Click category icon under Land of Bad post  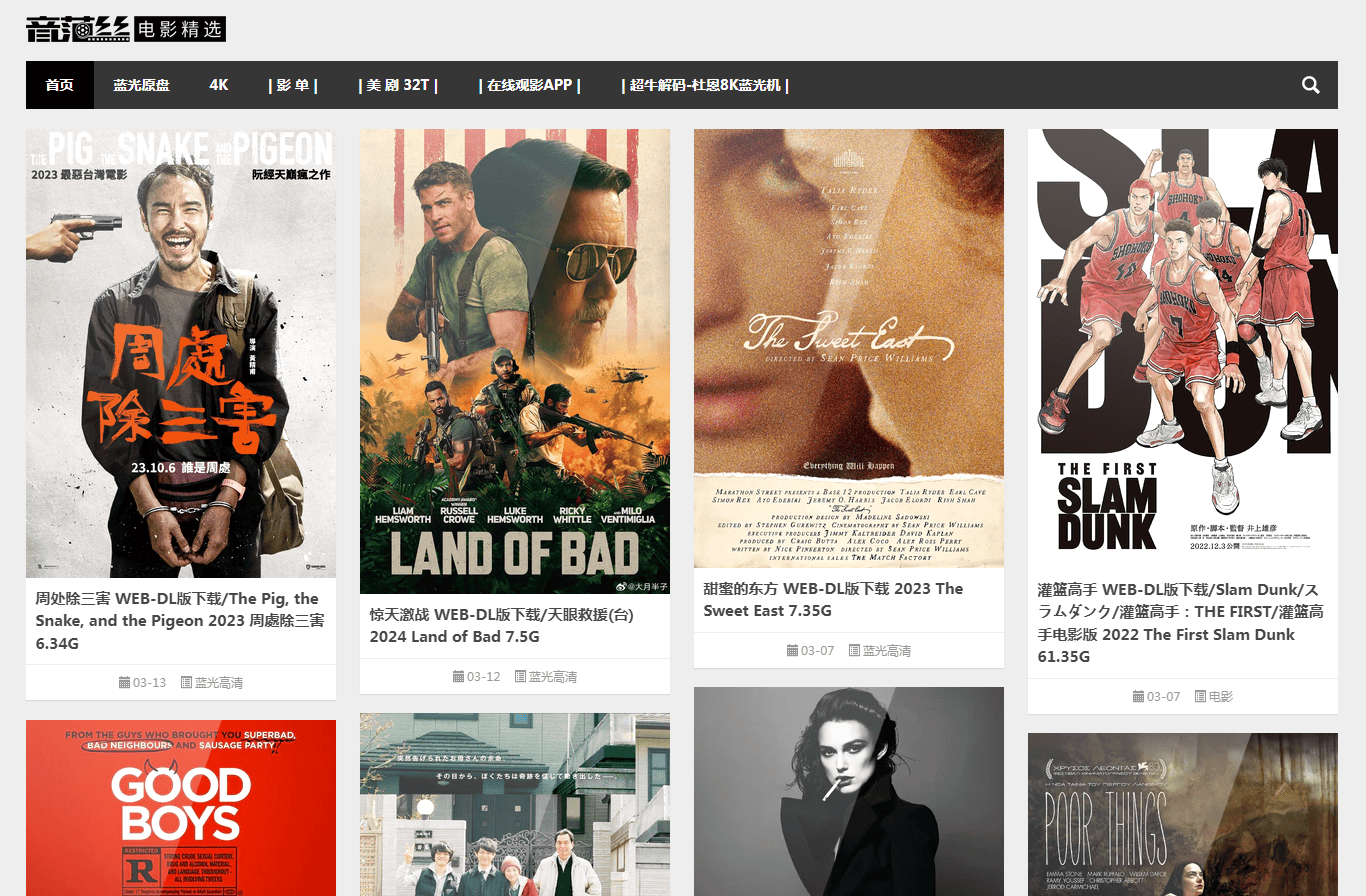pos(521,677)
